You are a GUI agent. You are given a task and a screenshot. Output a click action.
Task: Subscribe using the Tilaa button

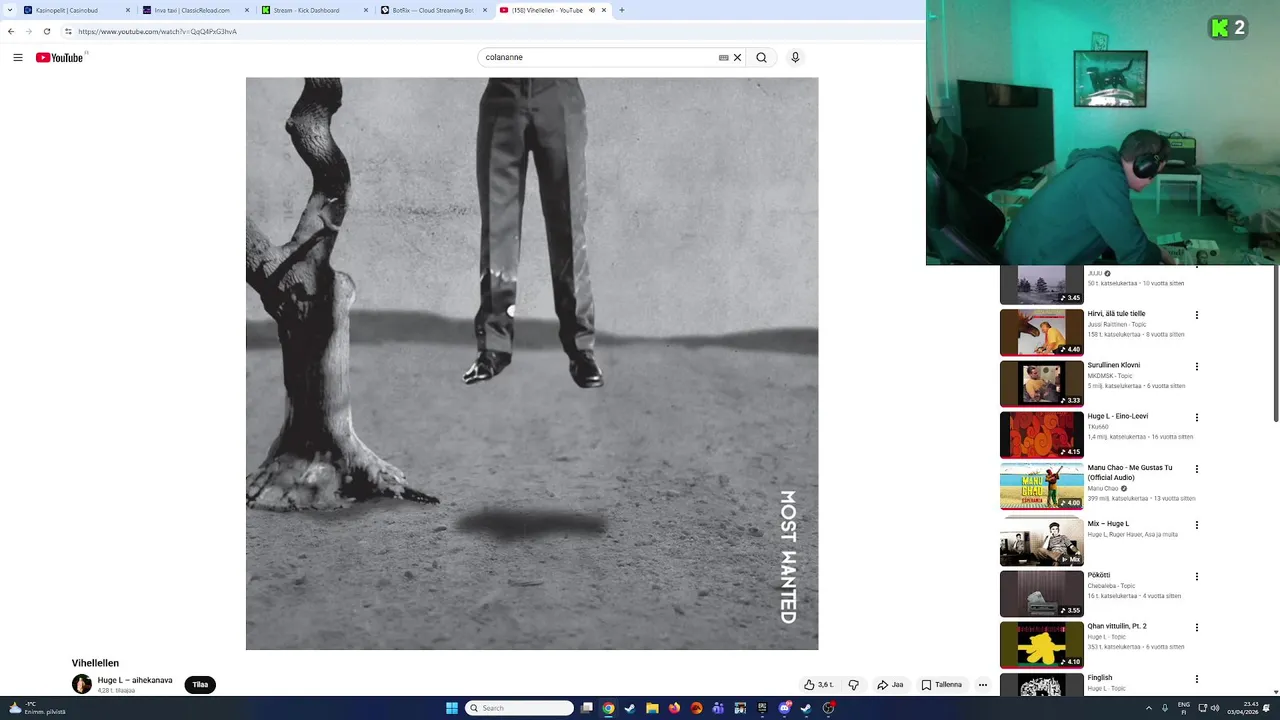[x=200, y=685]
